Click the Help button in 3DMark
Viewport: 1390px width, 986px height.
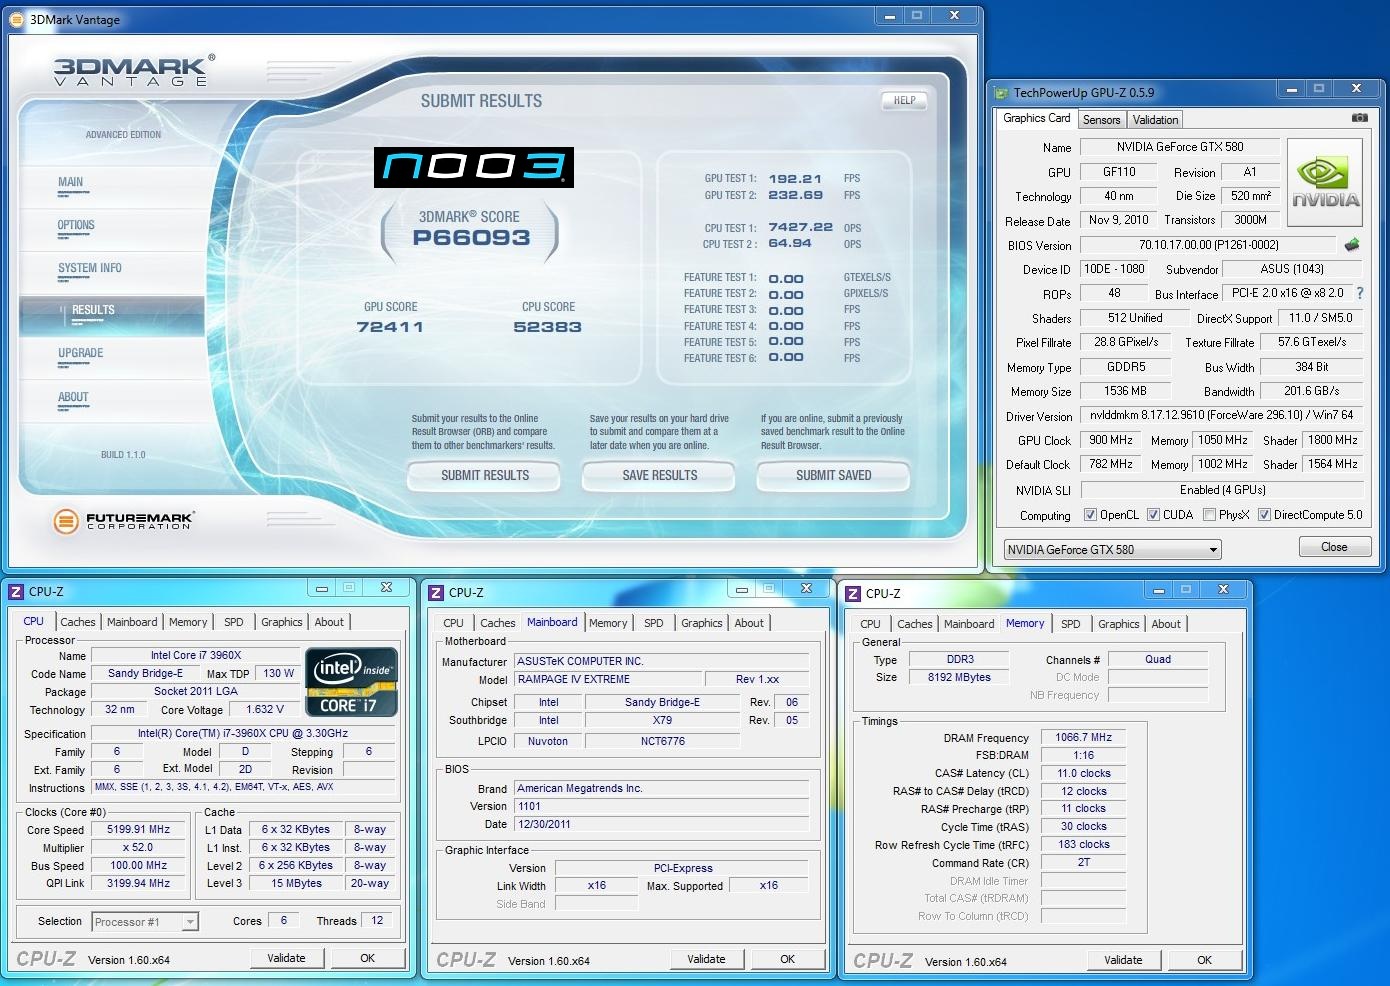[x=904, y=101]
